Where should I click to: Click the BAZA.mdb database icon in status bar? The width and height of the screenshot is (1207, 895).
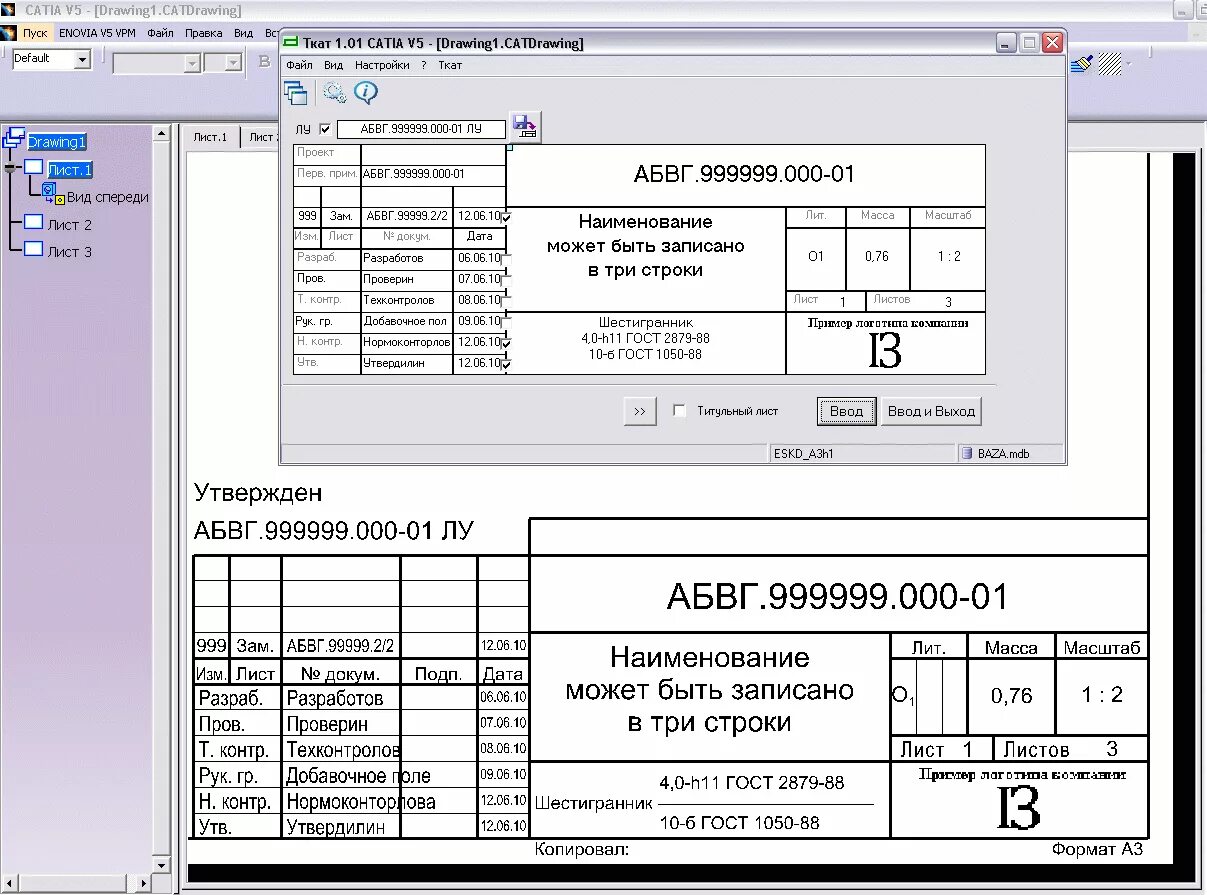tap(967, 453)
